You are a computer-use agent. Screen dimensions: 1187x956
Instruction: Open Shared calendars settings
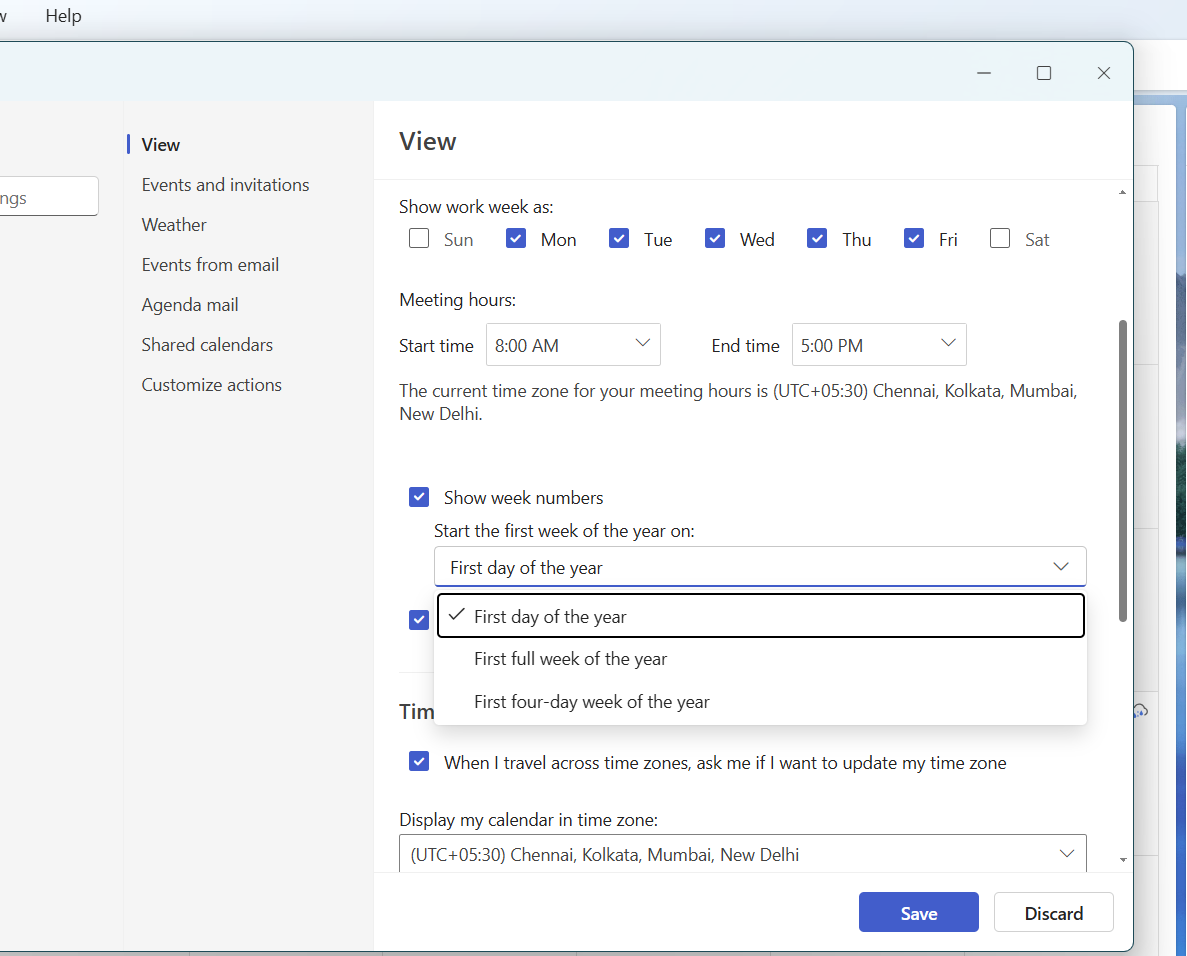click(x=207, y=345)
